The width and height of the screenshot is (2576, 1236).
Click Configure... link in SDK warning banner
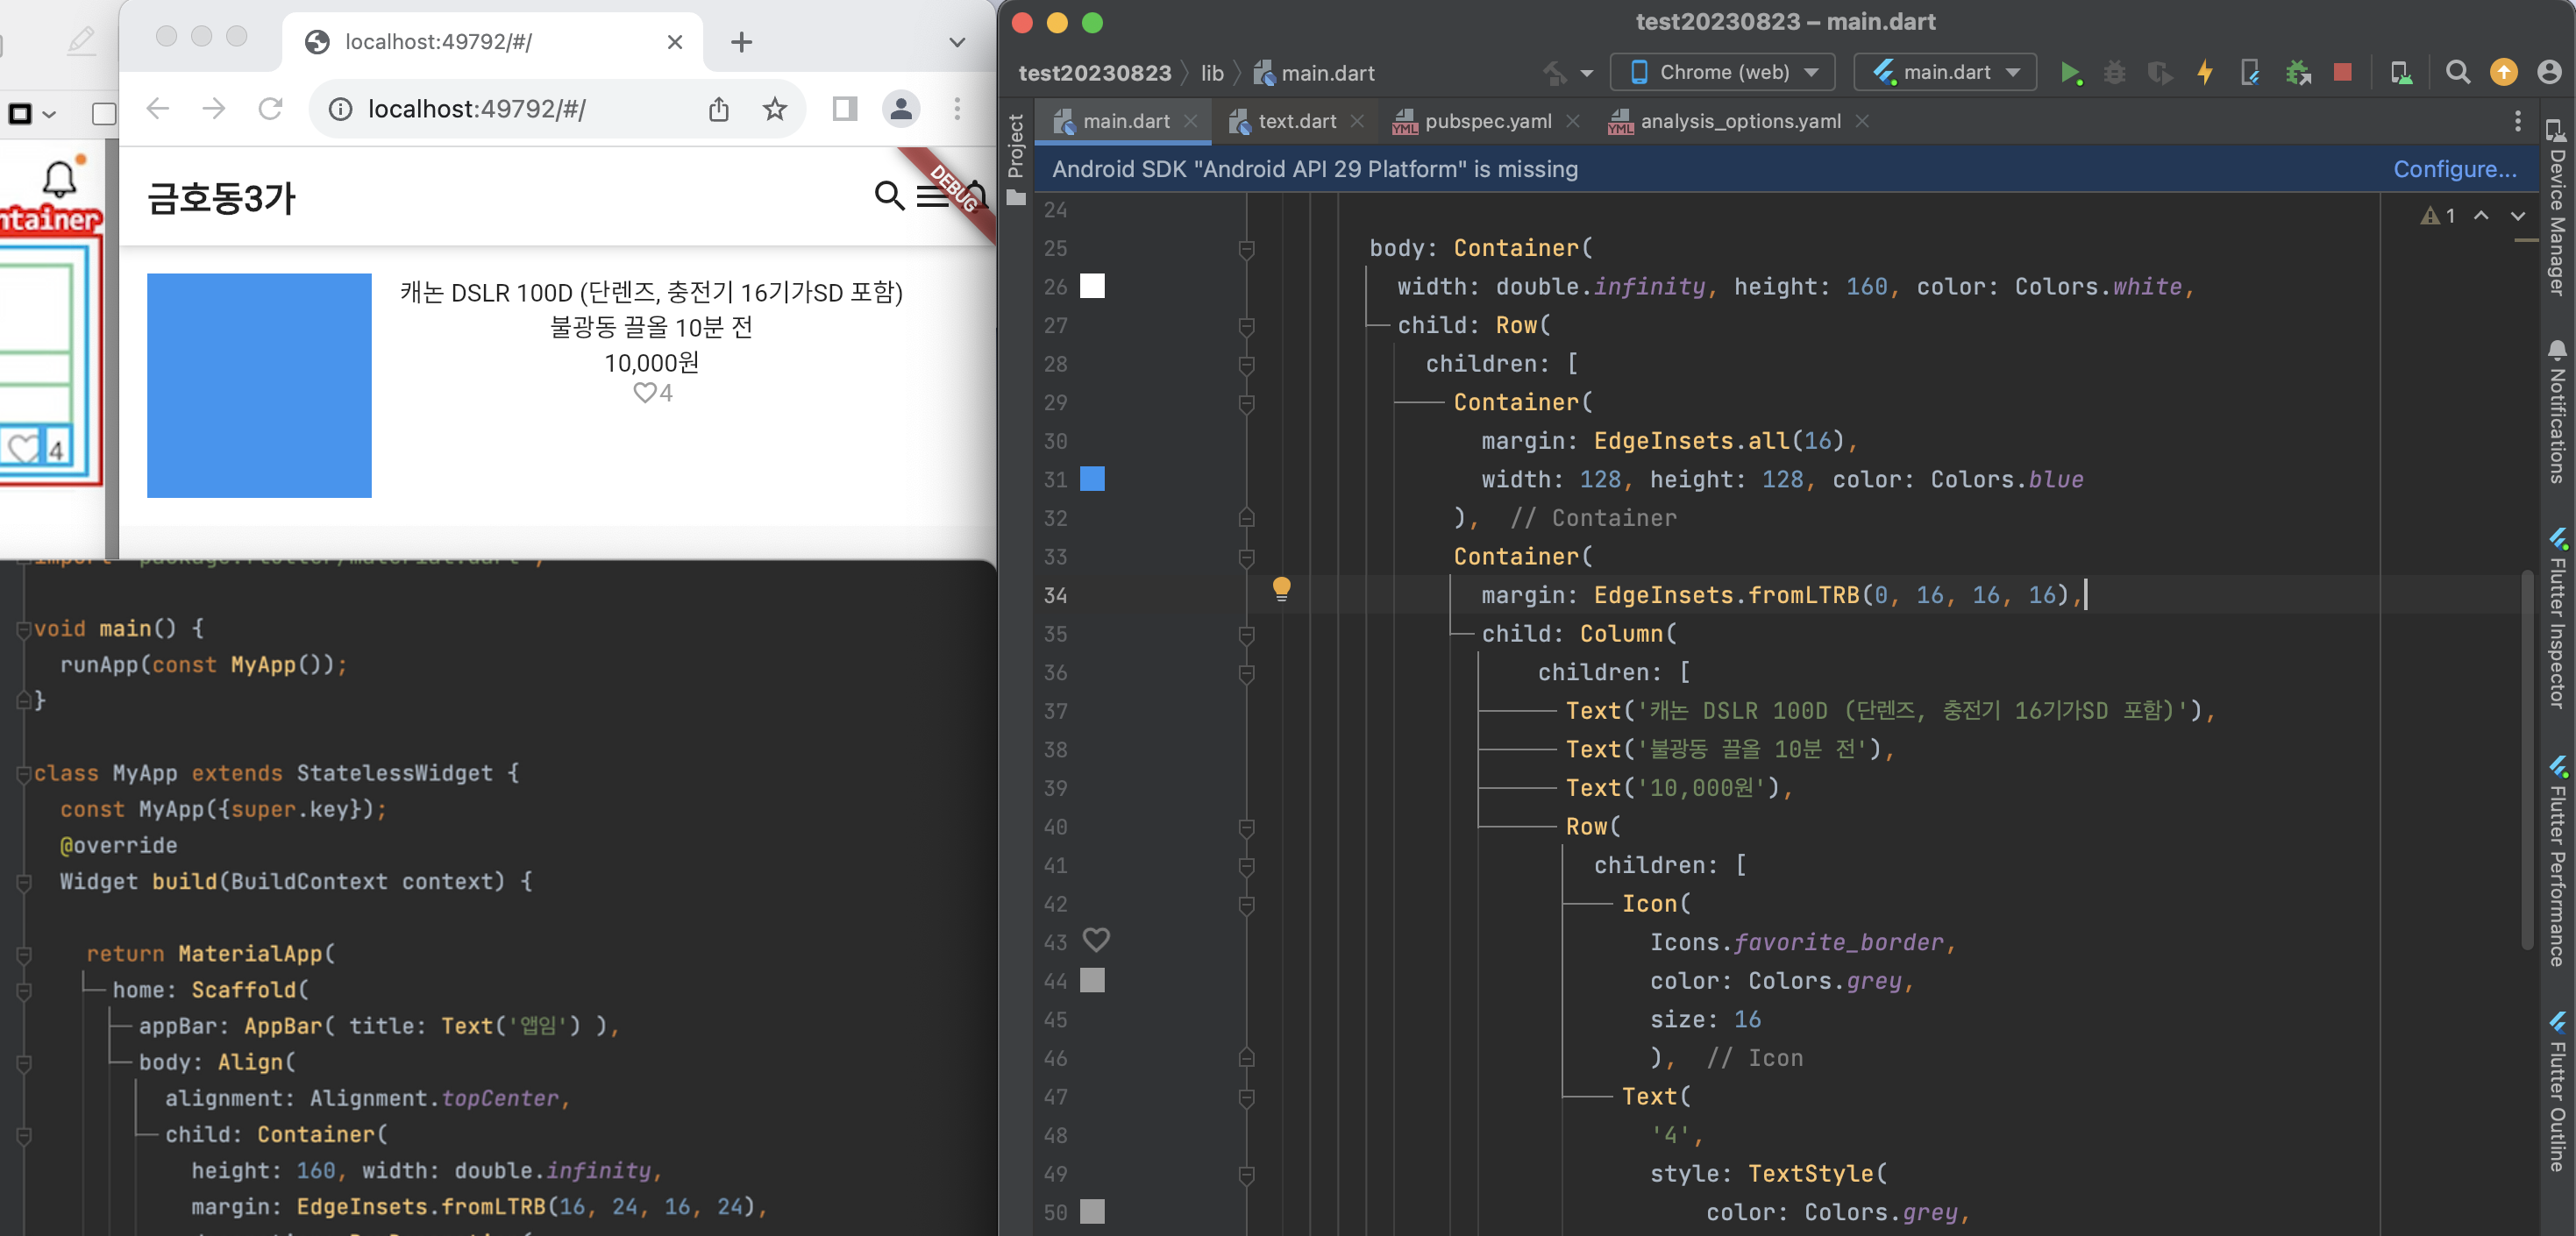pos(2455,169)
